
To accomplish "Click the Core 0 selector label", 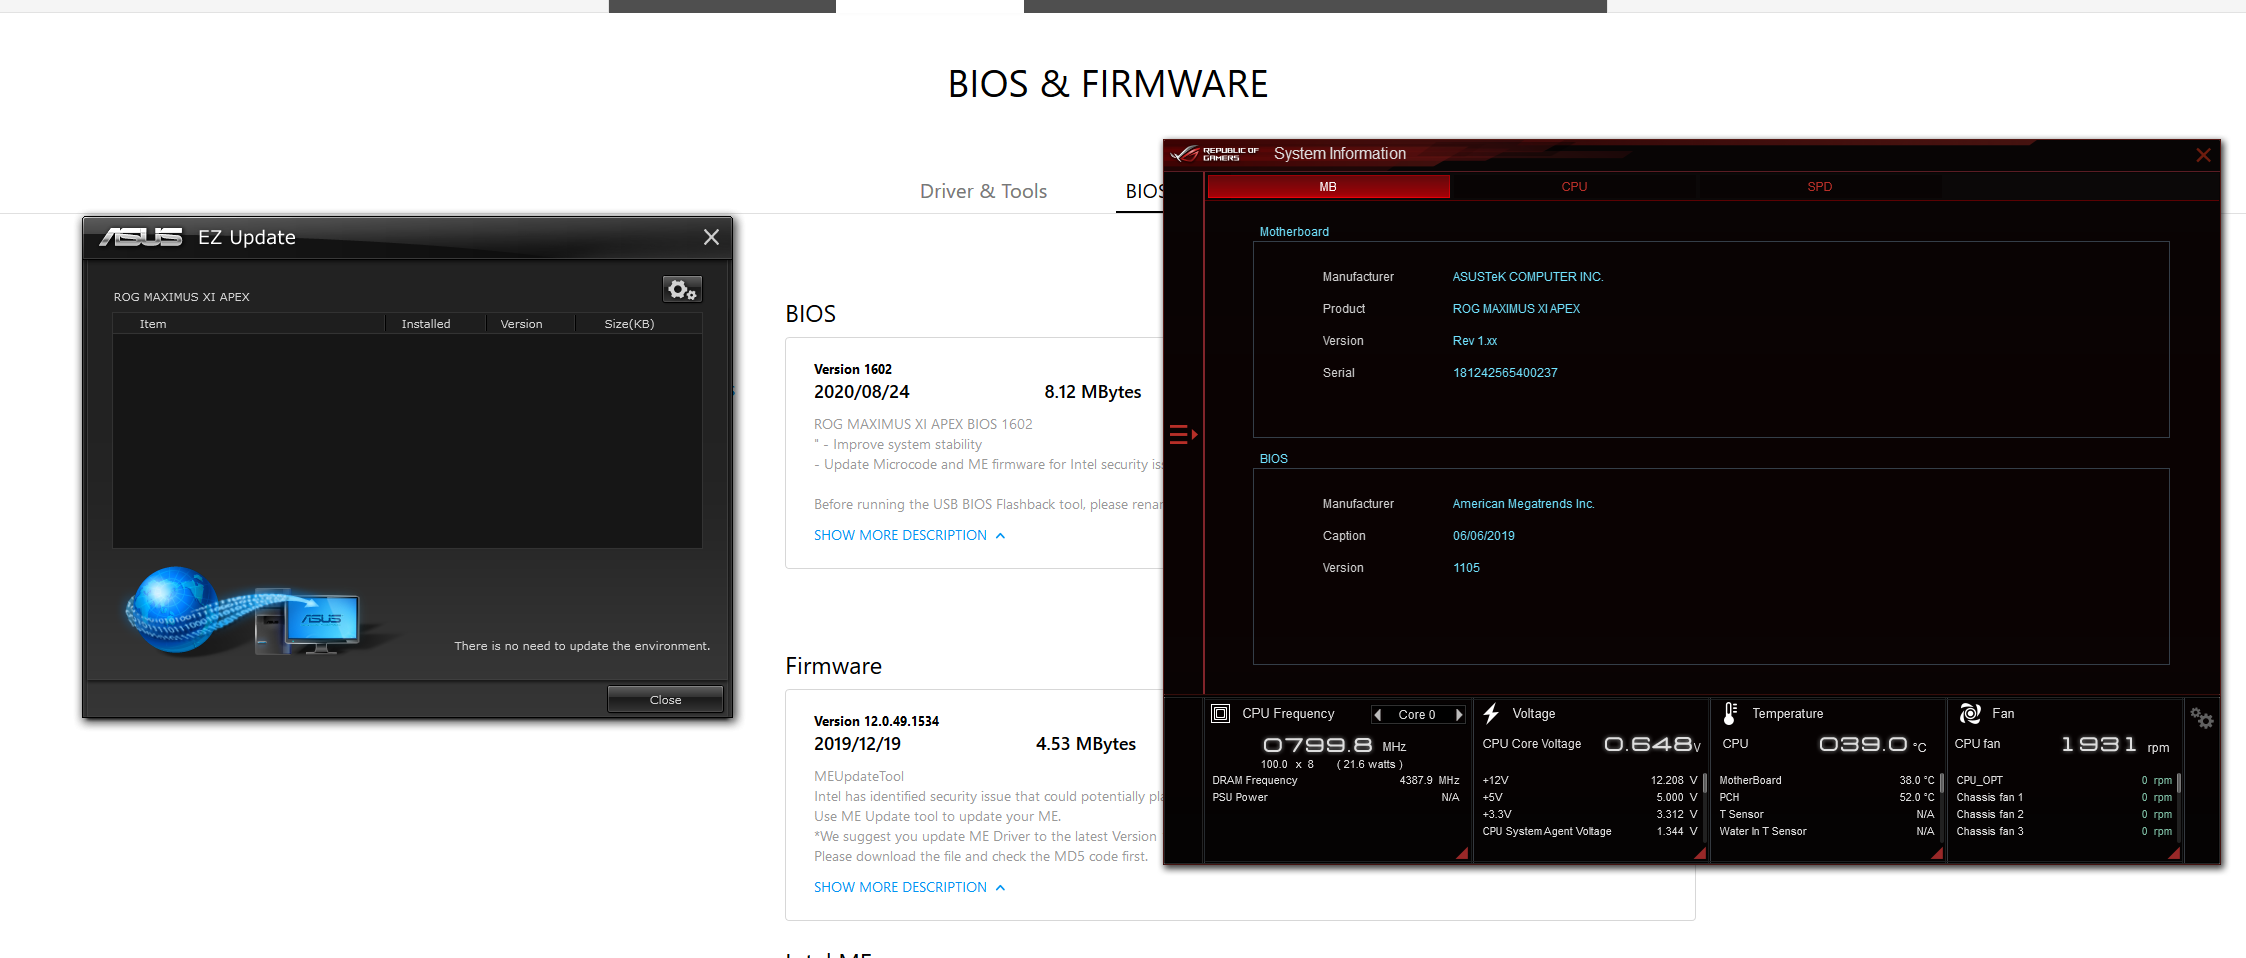I will [x=1417, y=714].
